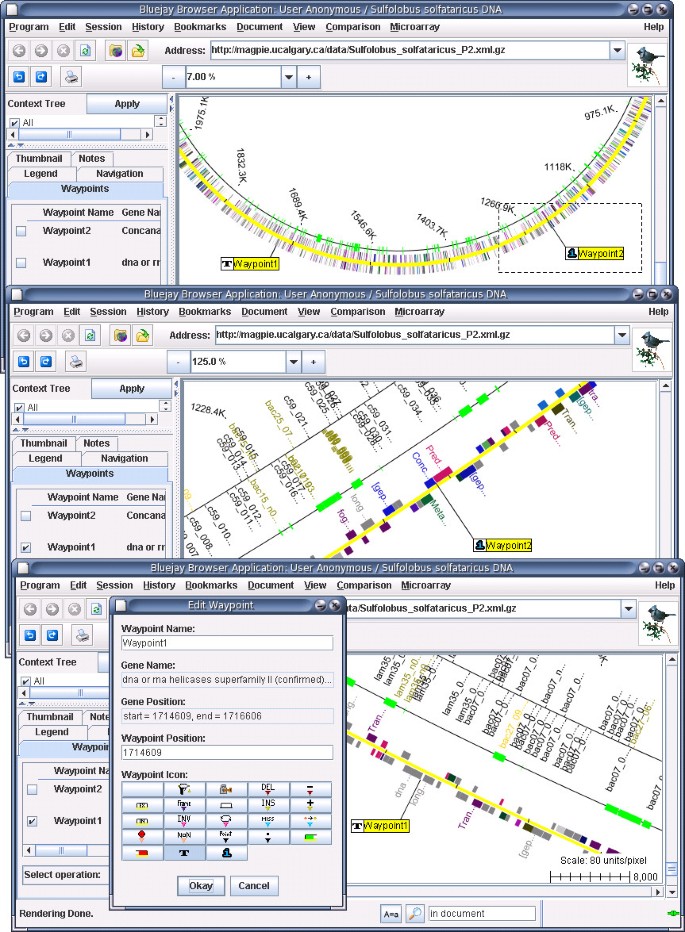Viewport: 685px width, 932px height.
Task: Open the 125.0 % zoom level dropdown
Action: [x=294, y=361]
